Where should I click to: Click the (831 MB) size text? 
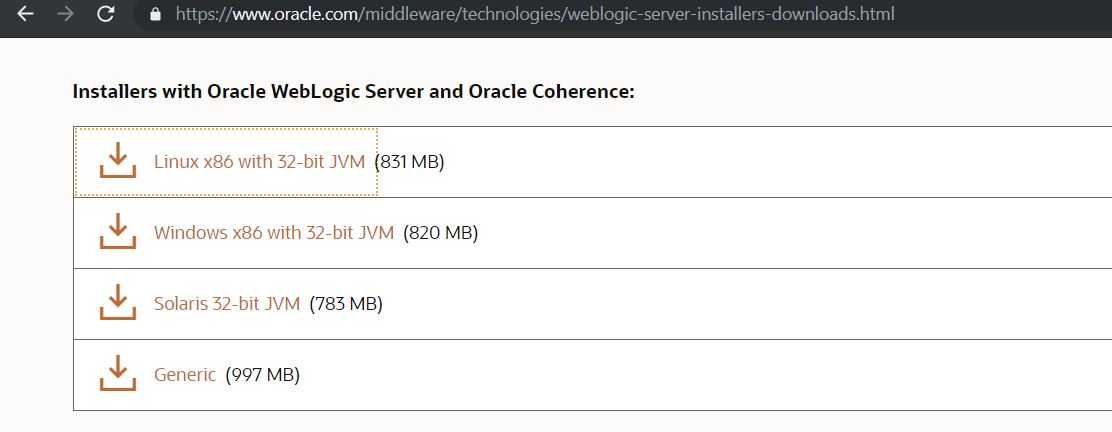409,161
